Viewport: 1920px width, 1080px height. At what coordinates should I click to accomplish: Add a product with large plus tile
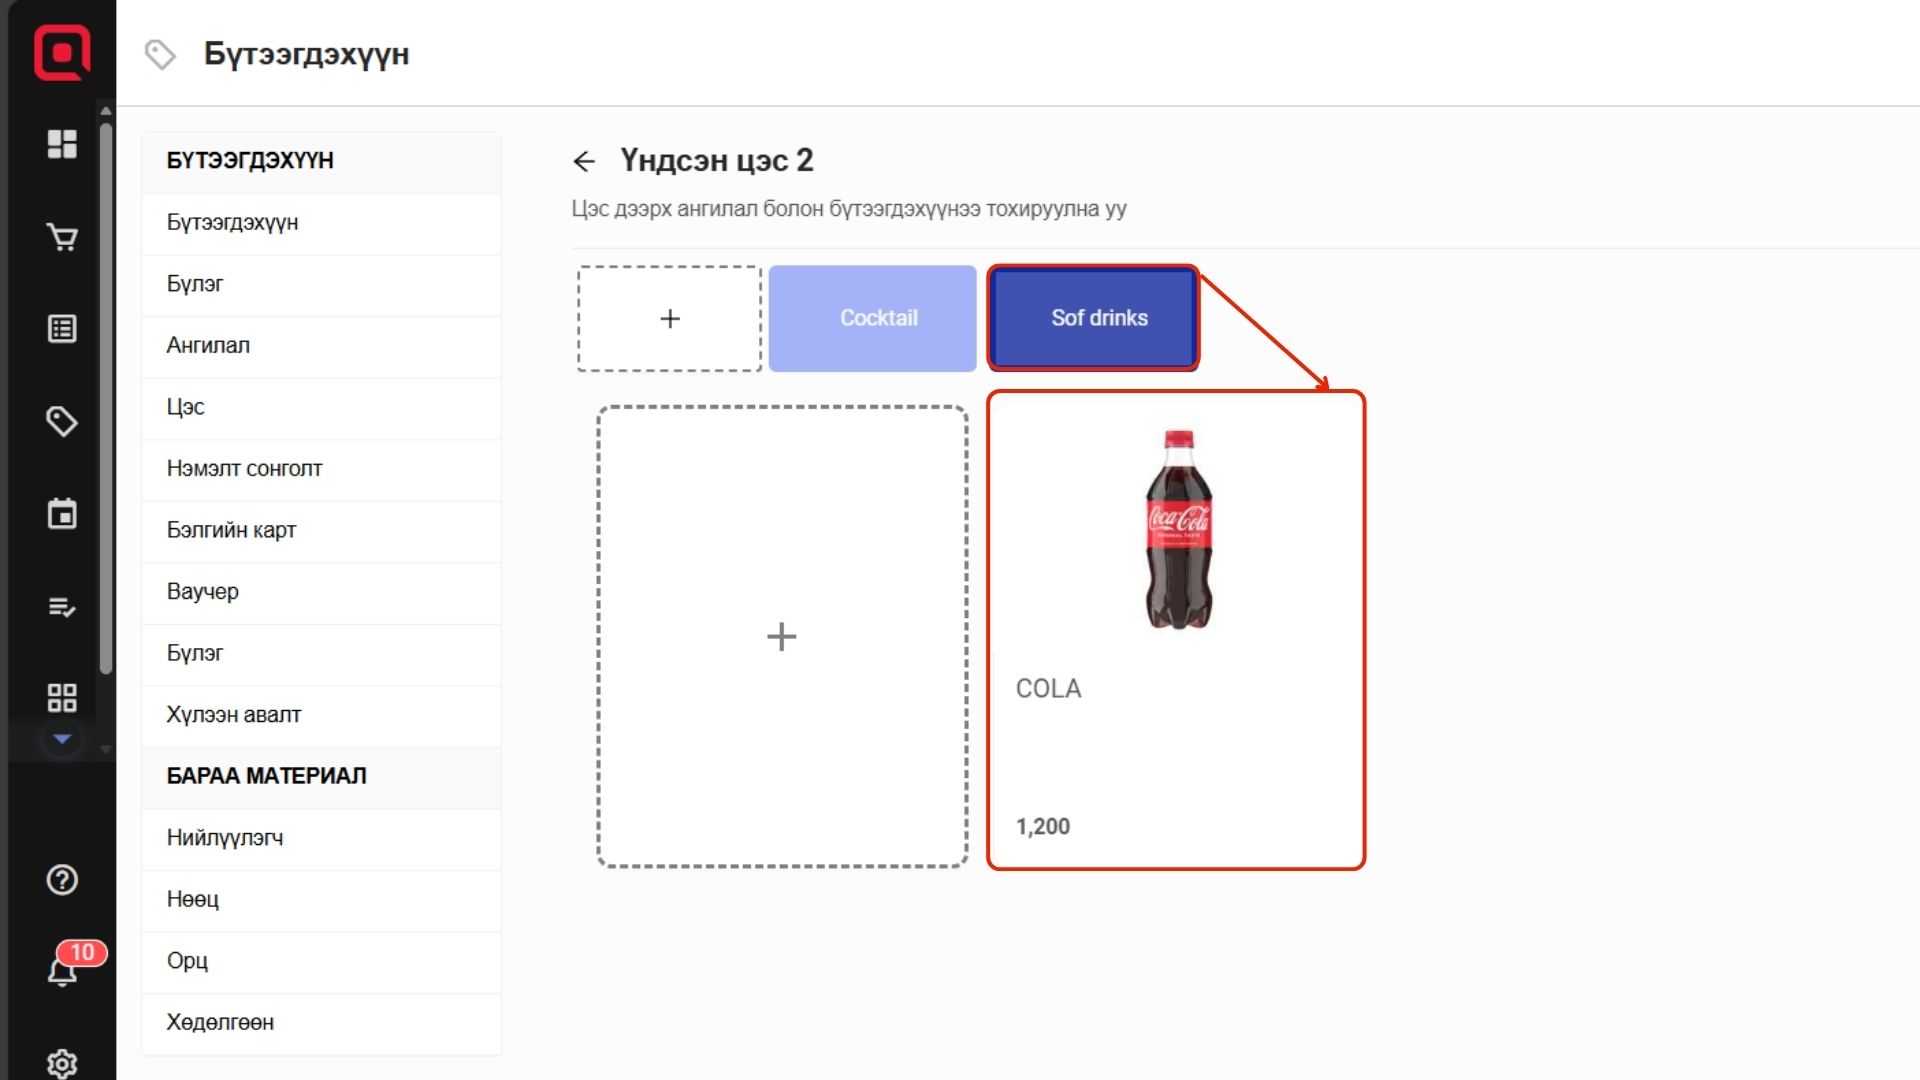coord(782,636)
